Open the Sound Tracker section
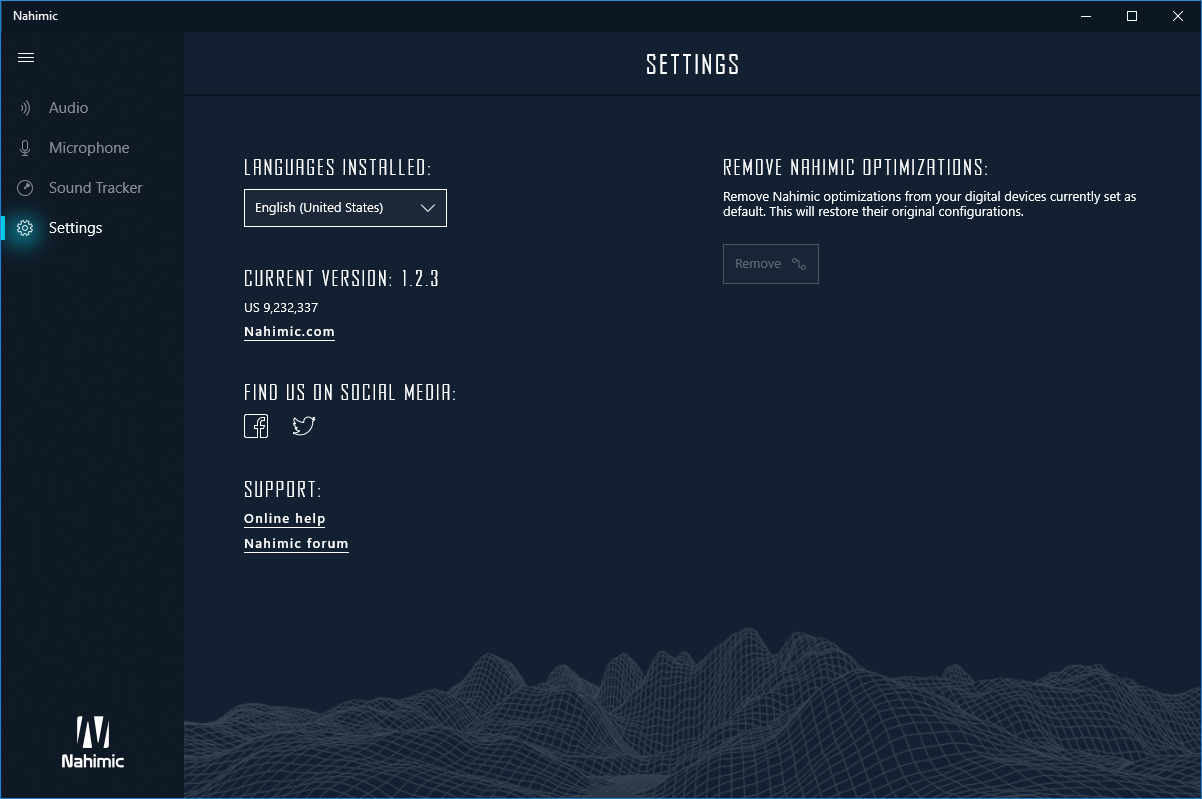The width and height of the screenshot is (1202, 799). point(96,188)
